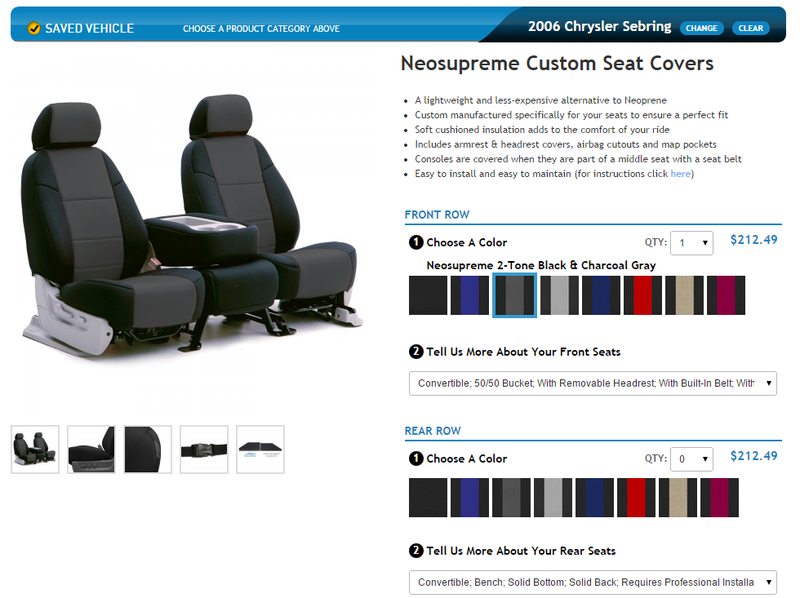View buckle strap thumbnail

coord(204,450)
